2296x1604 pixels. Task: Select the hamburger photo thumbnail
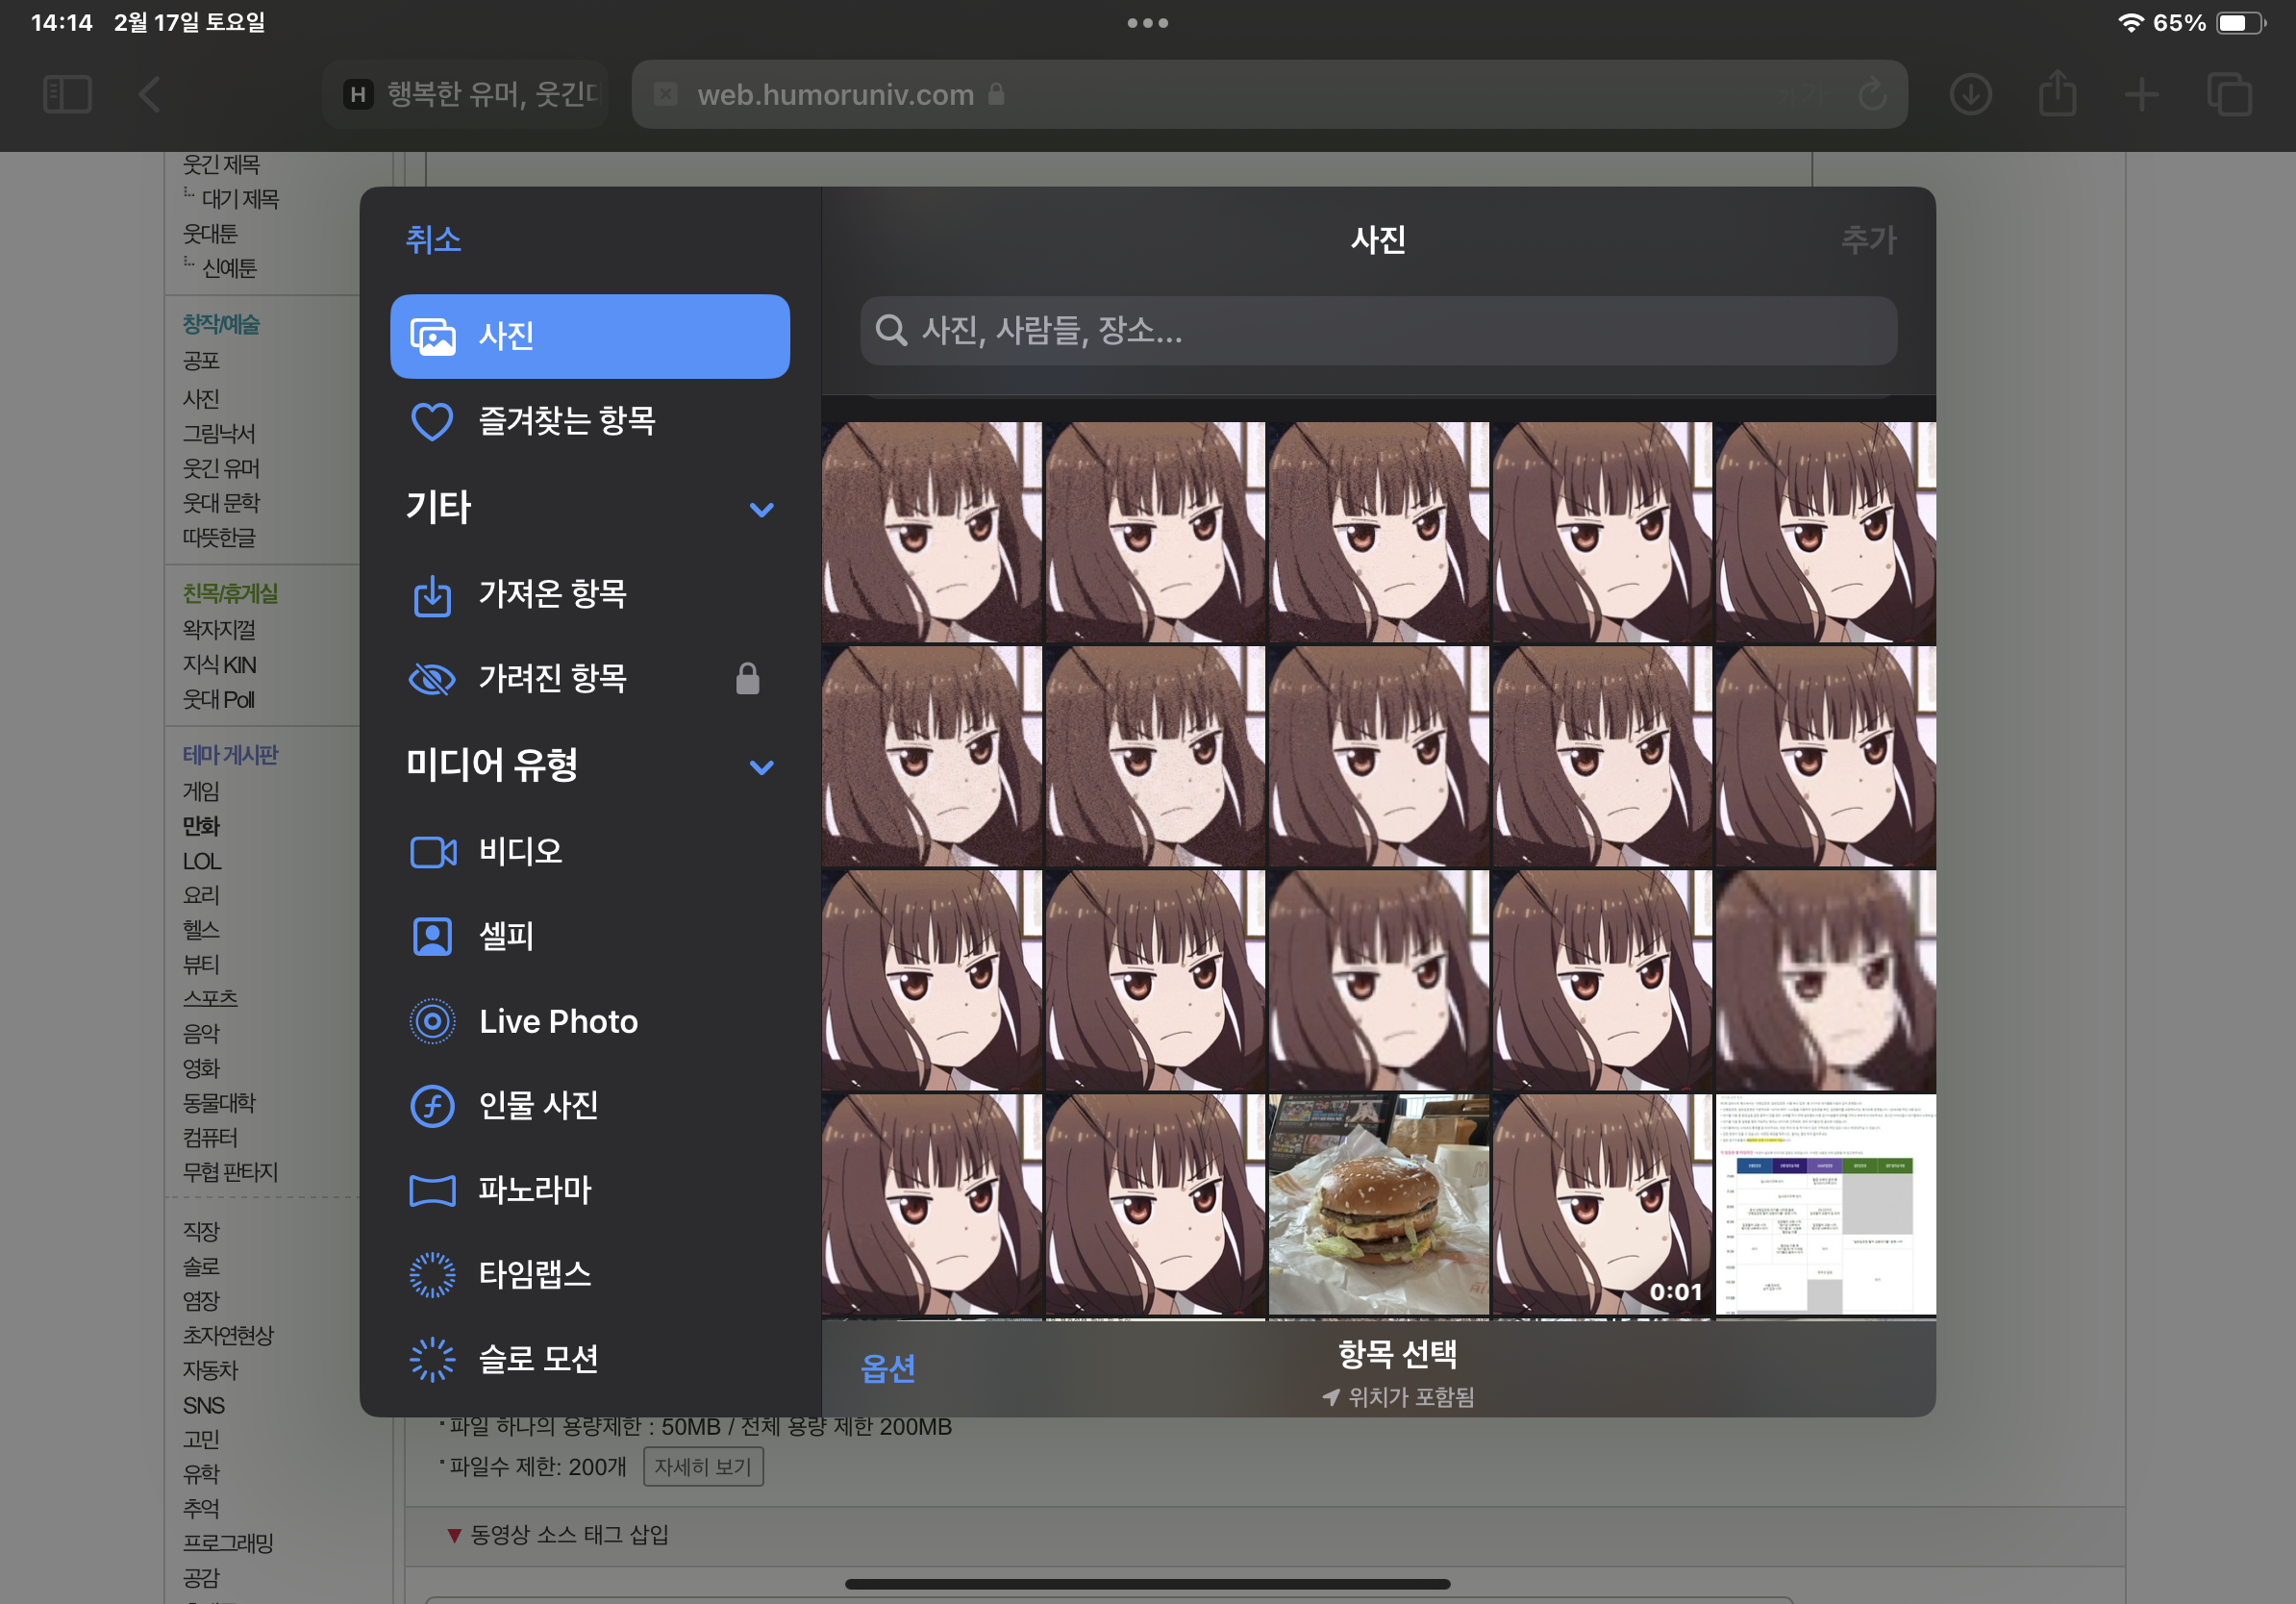point(1377,1204)
